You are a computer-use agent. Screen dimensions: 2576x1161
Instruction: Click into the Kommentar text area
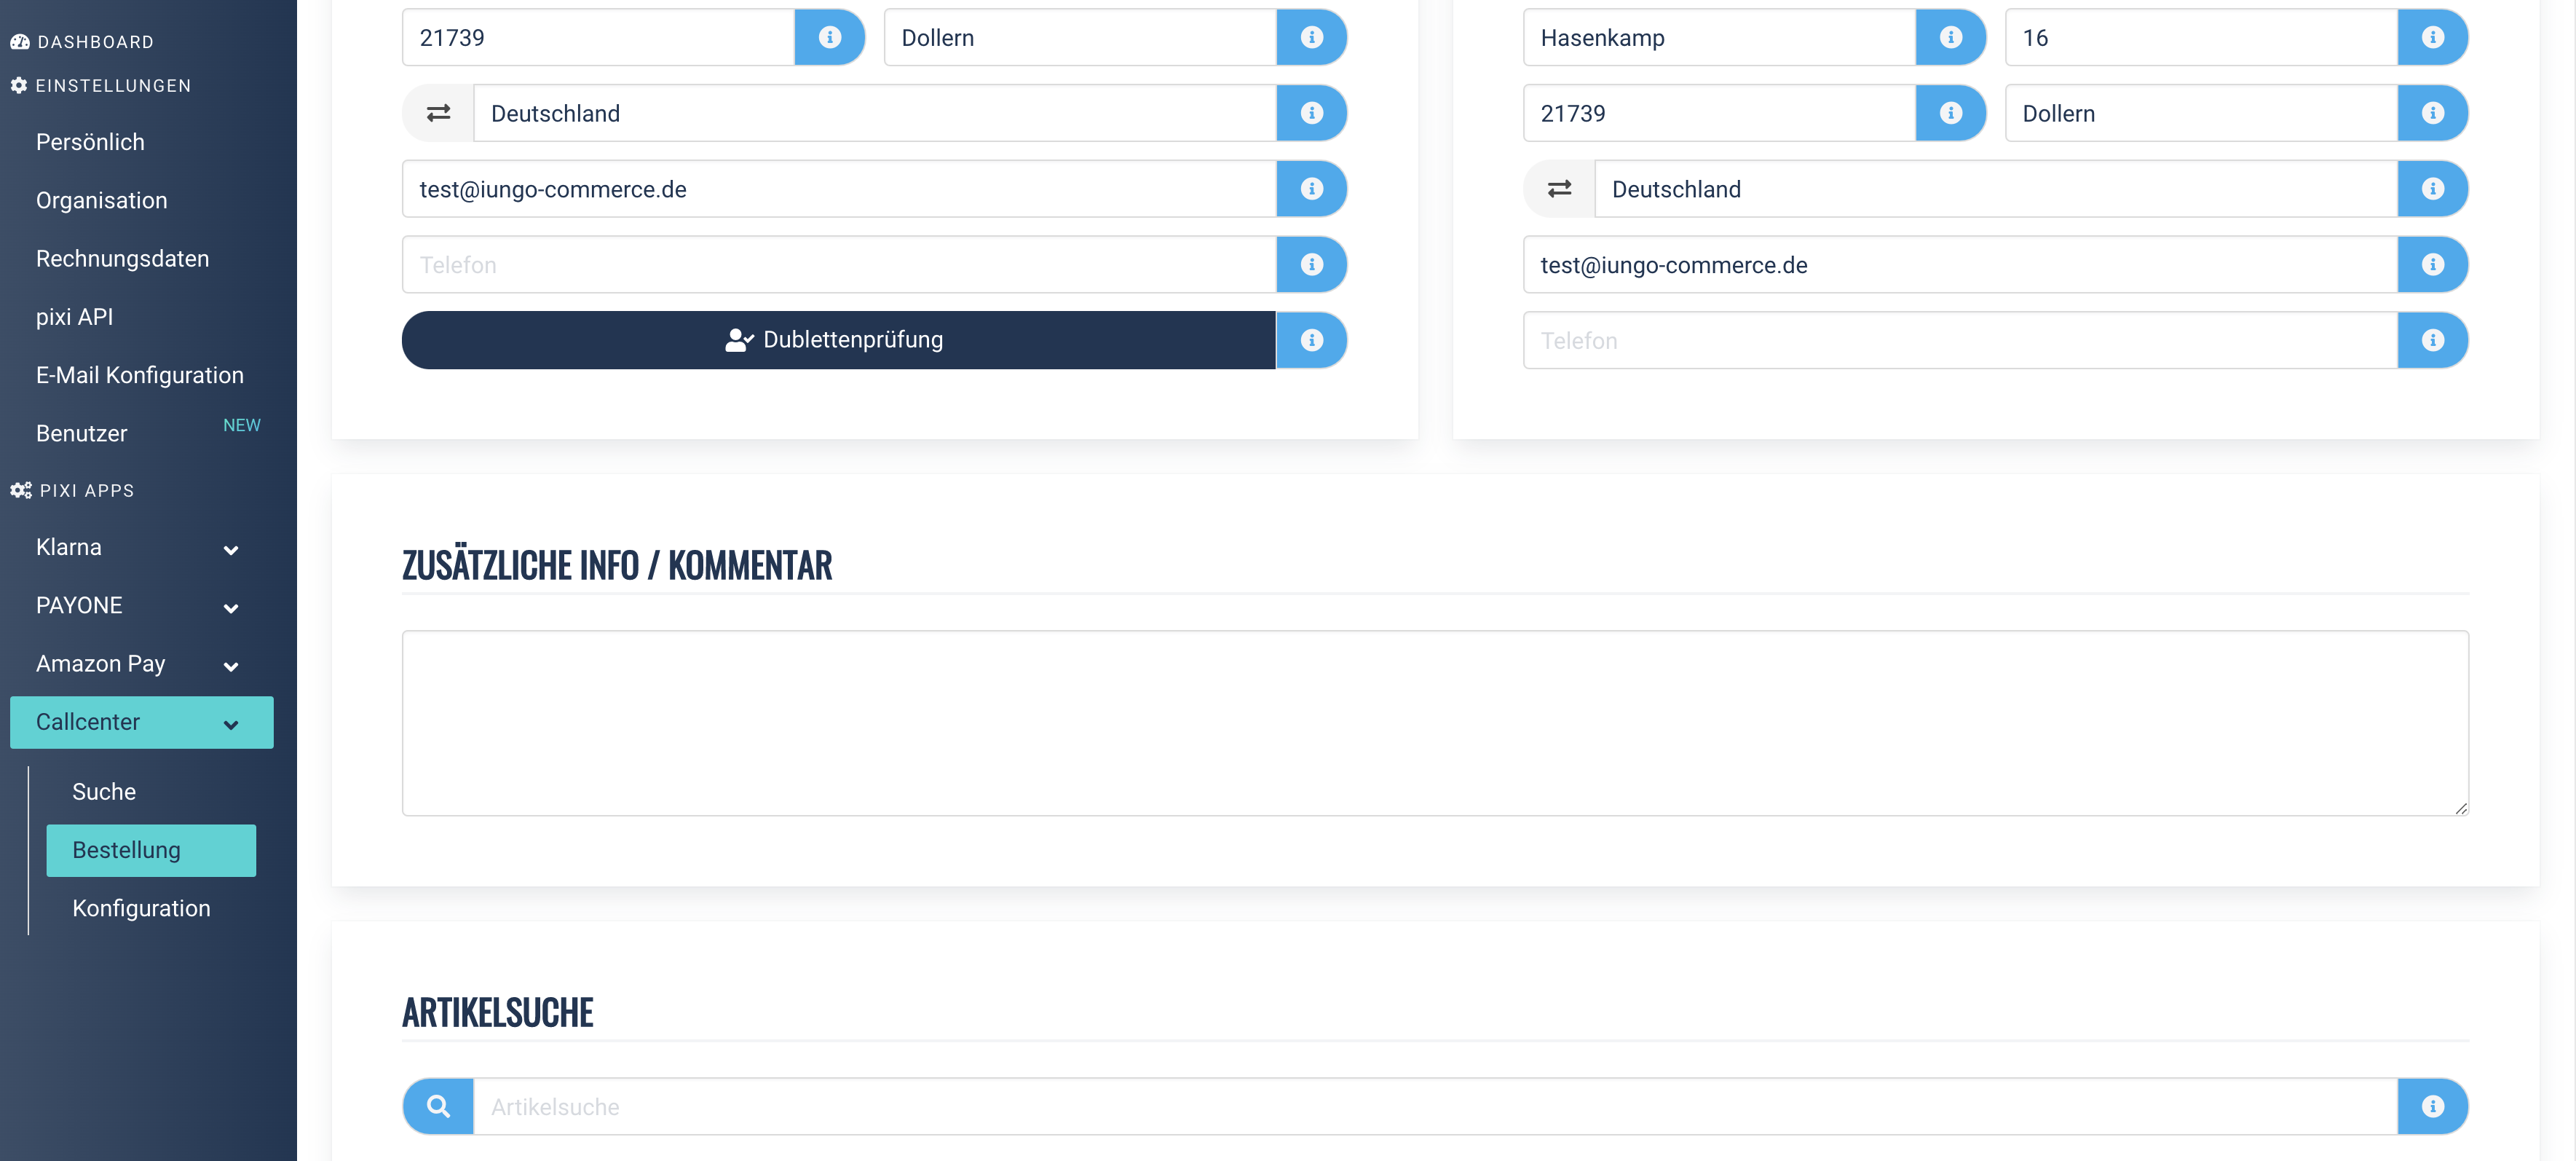coord(1435,723)
